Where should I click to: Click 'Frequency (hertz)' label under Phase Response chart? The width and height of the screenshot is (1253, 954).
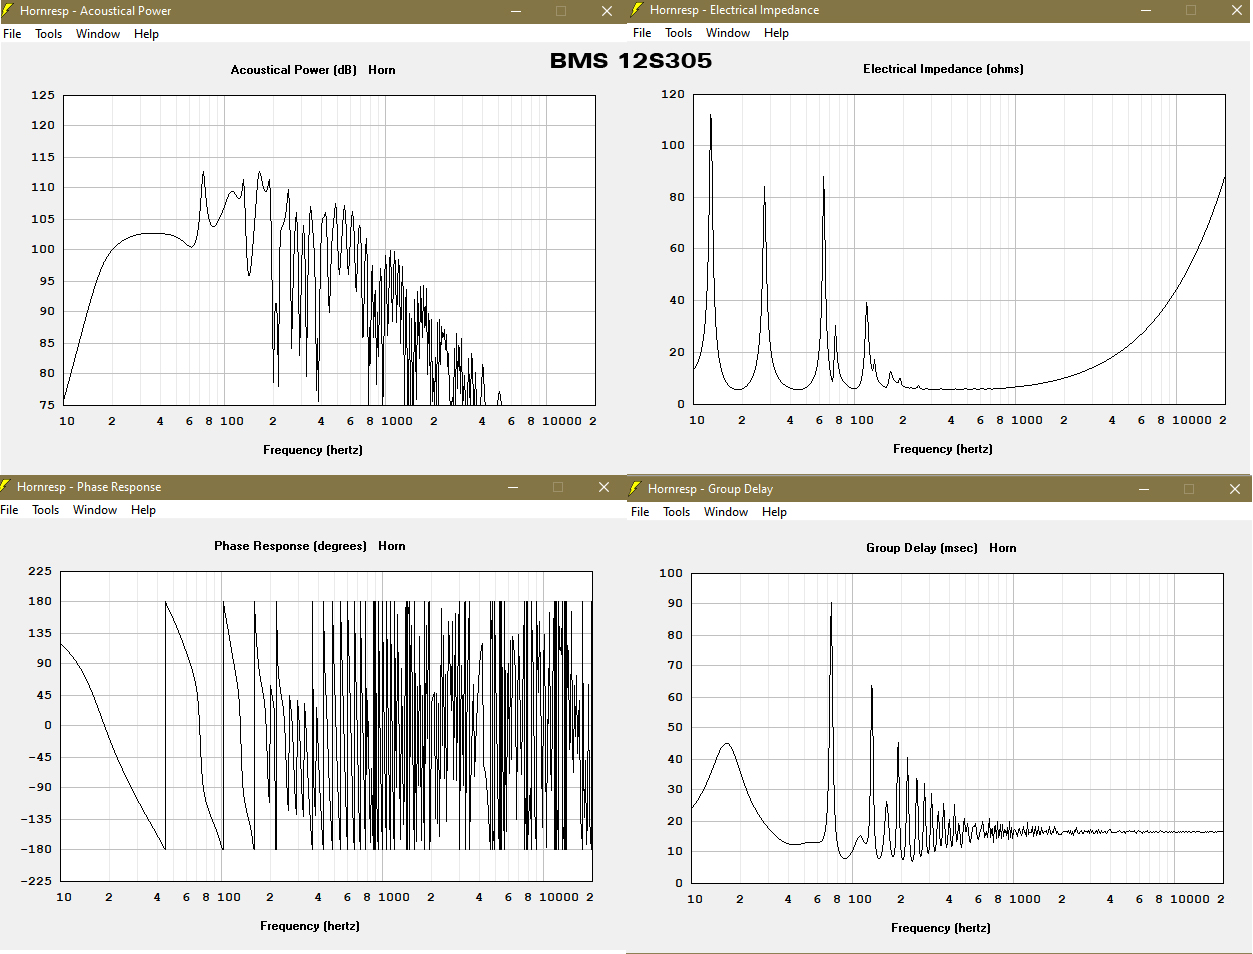coord(310,926)
